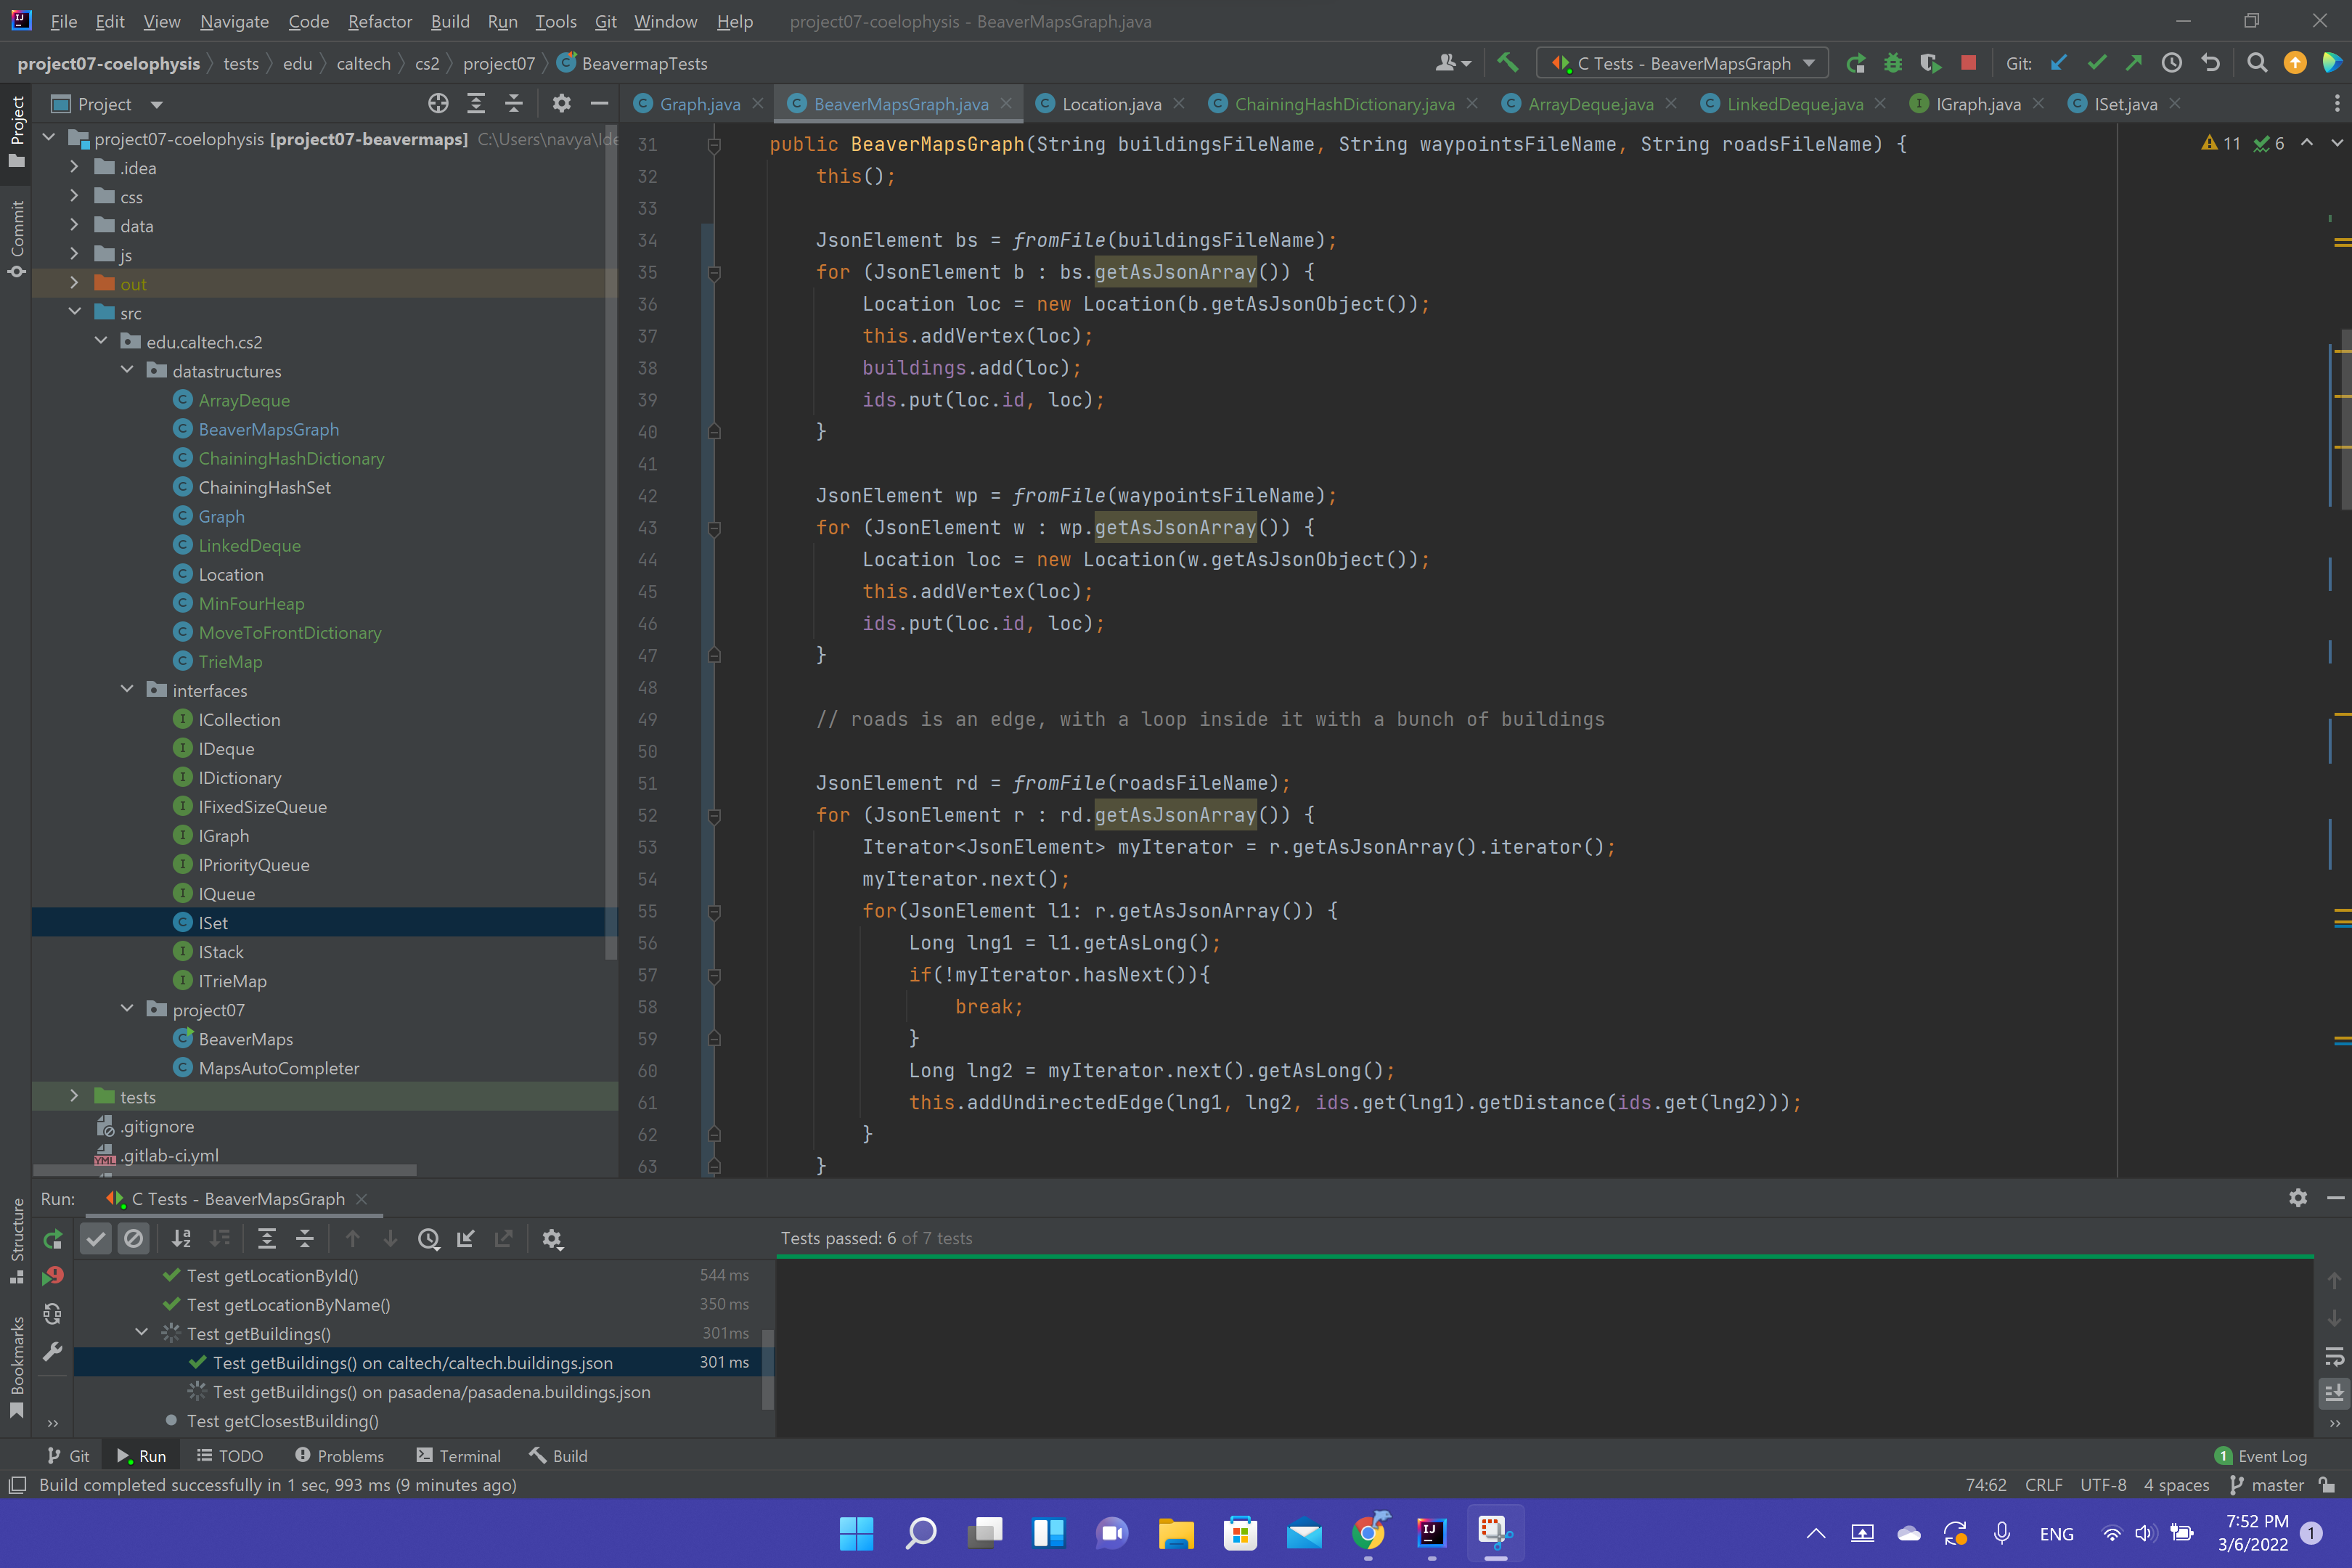Viewport: 2352px width, 1568px height.
Task: Open Git history clock icon
Action: (2171, 63)
